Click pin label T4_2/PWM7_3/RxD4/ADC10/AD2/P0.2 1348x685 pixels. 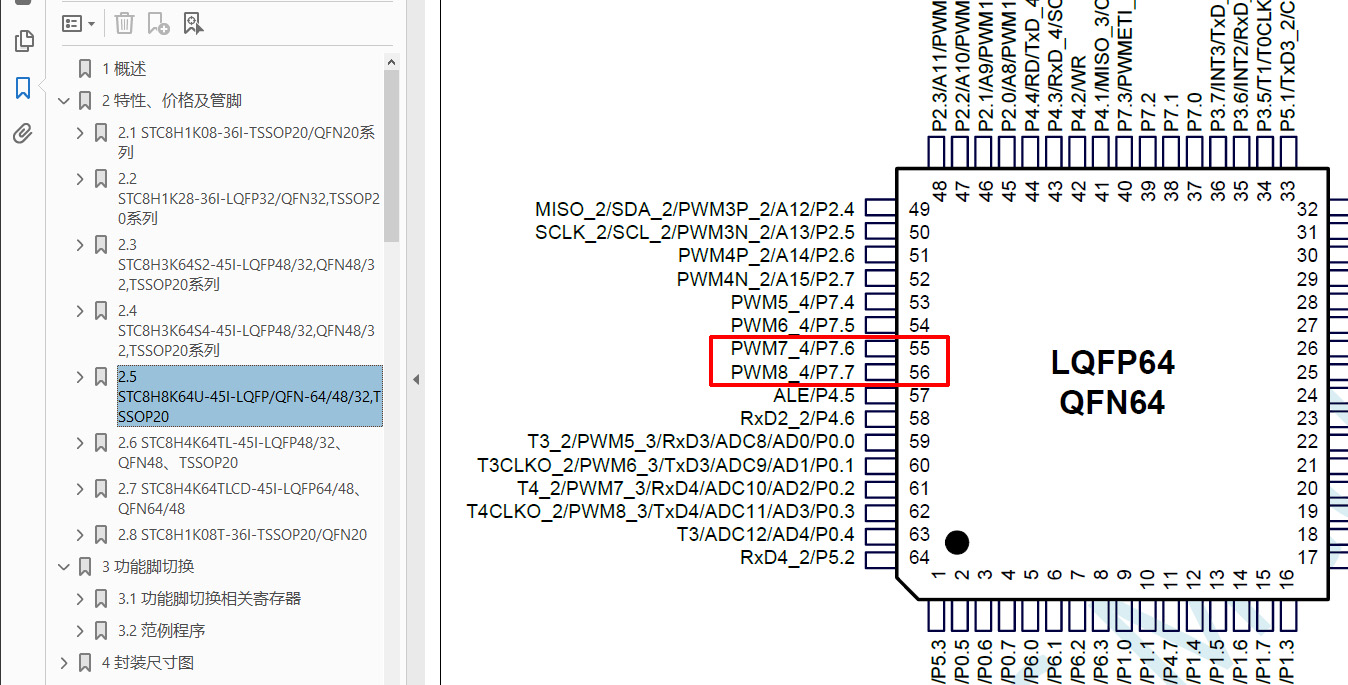click(x=686, y=488)
